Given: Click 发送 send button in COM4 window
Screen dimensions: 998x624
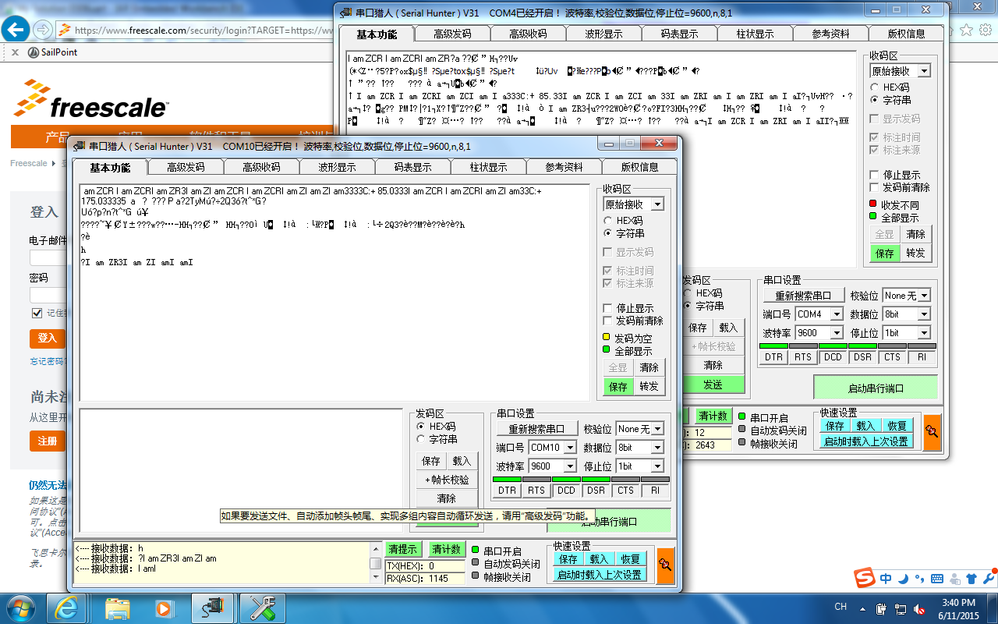Looking at the screenshot, I should pyautogui.click(x=713, y=385).
